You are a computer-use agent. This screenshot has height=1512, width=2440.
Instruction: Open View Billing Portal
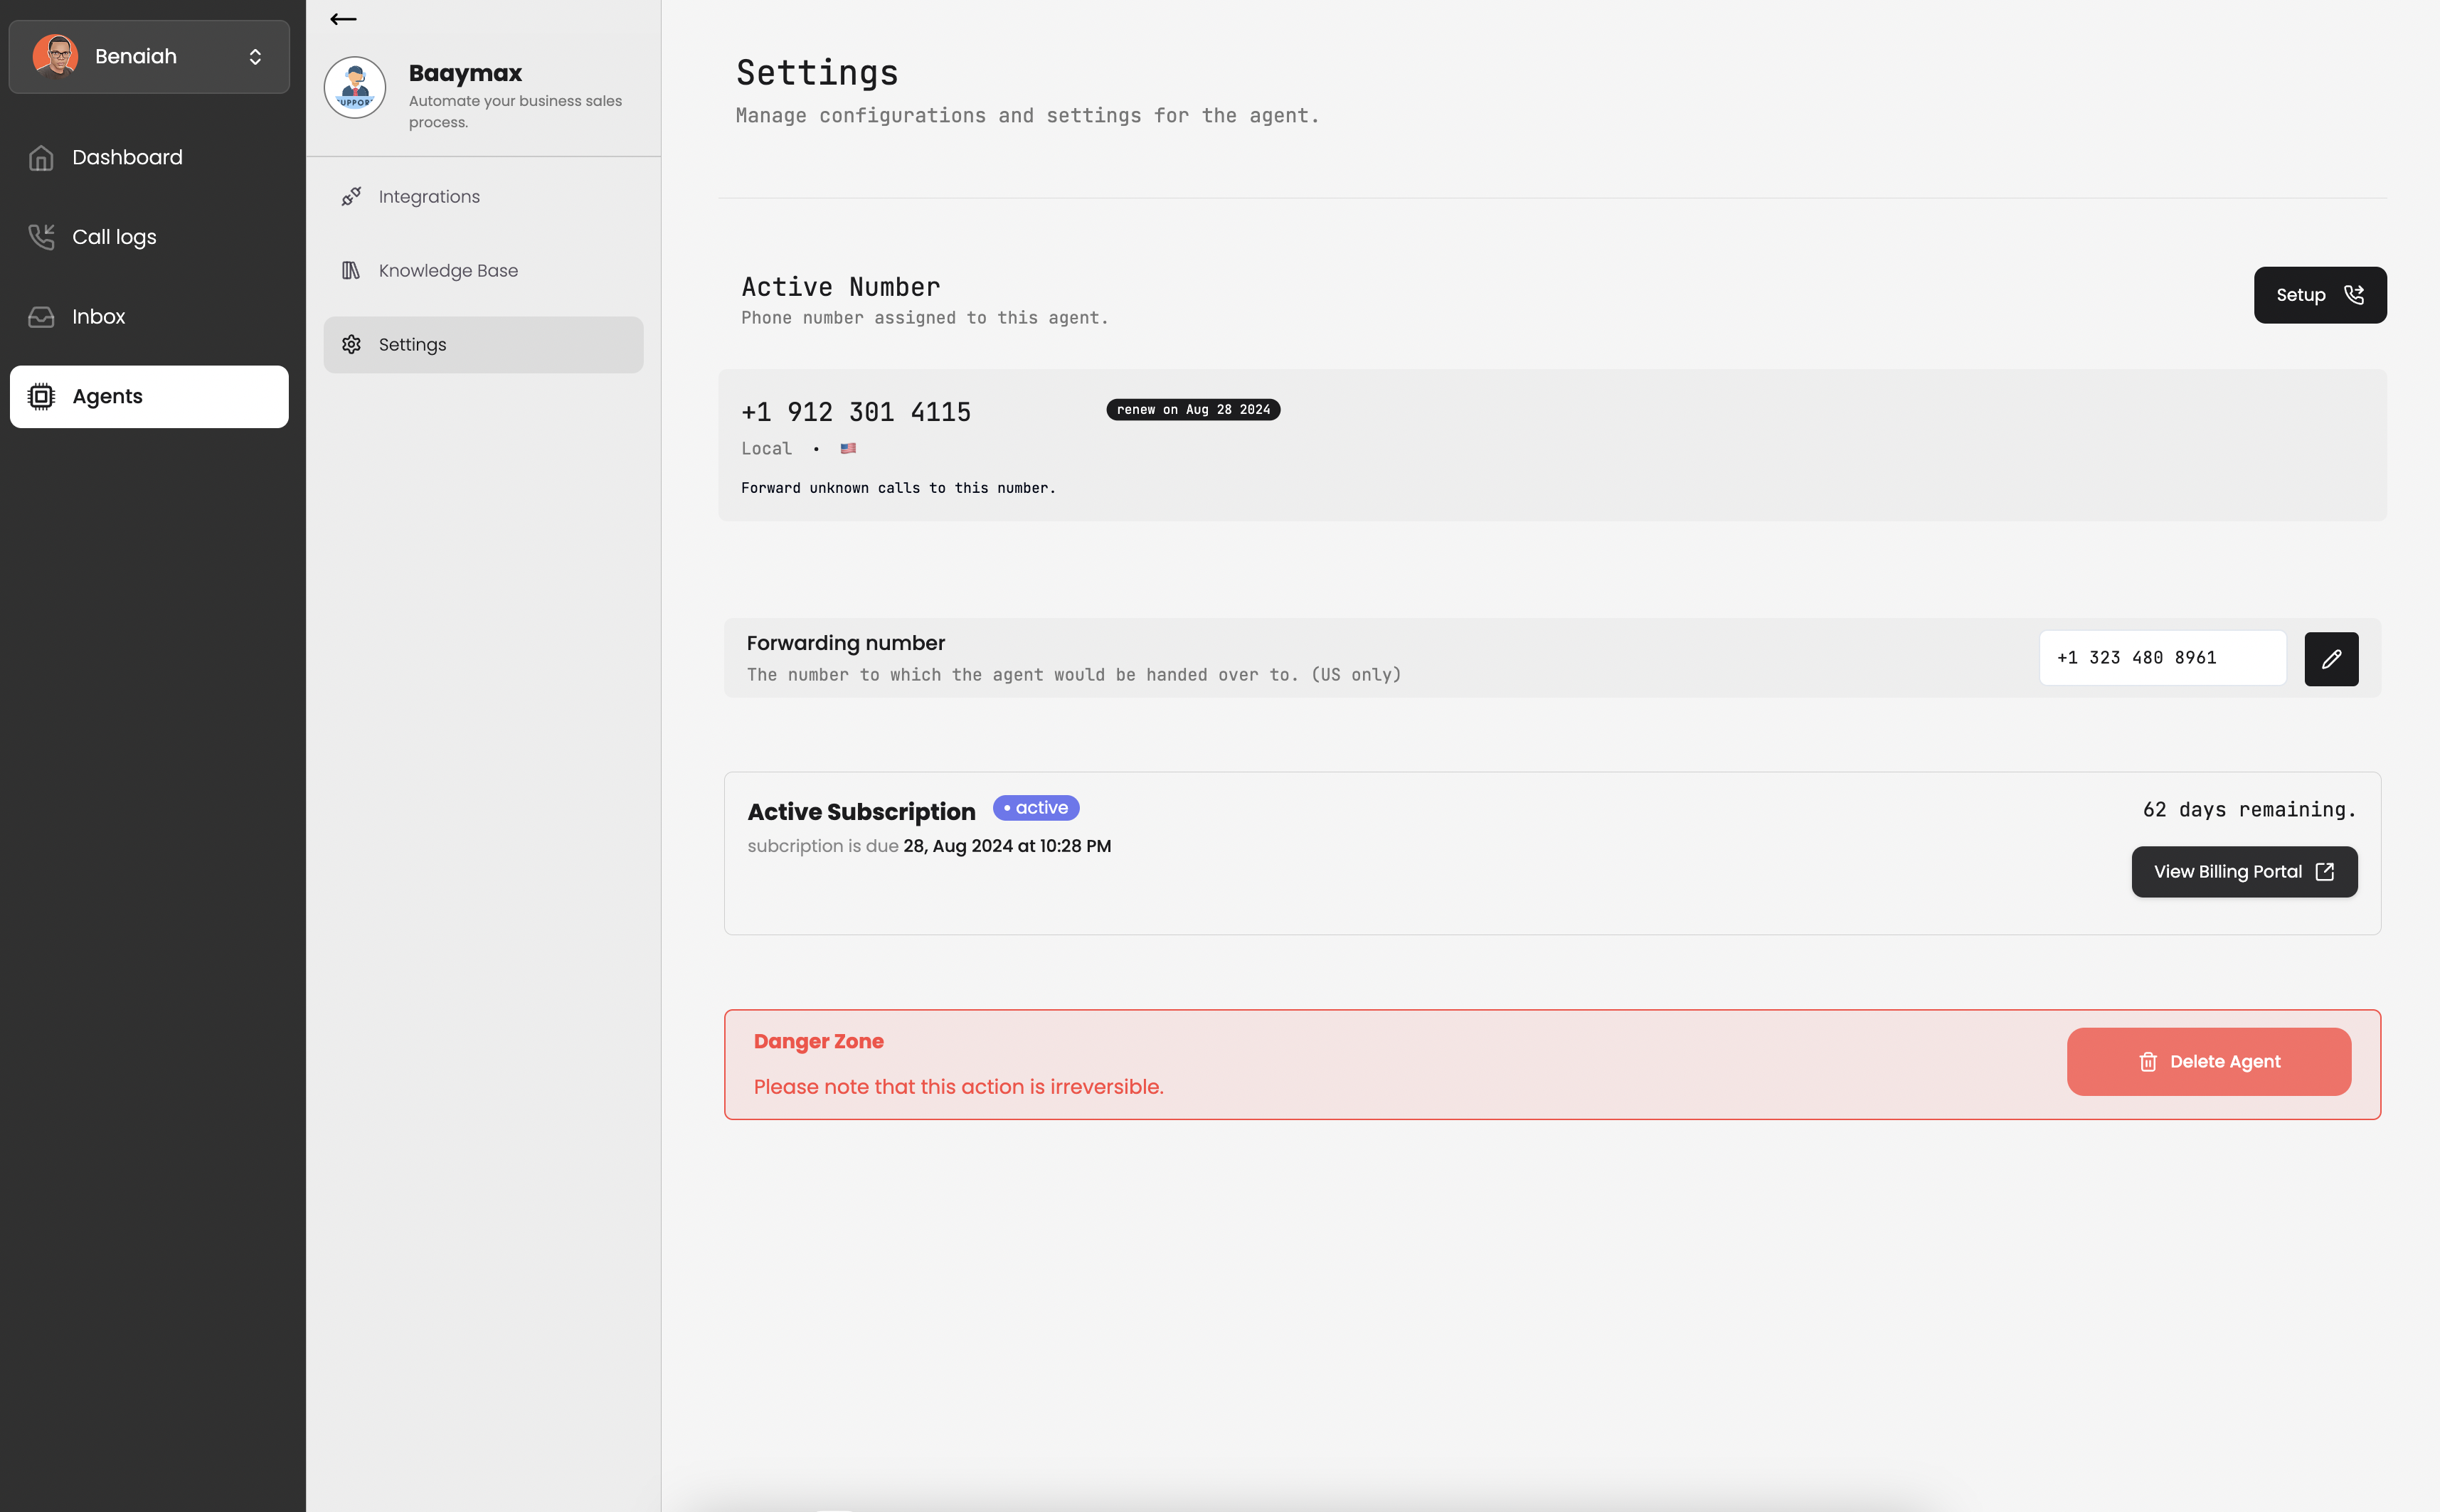pyautogui.click(x=2243, y=872)
